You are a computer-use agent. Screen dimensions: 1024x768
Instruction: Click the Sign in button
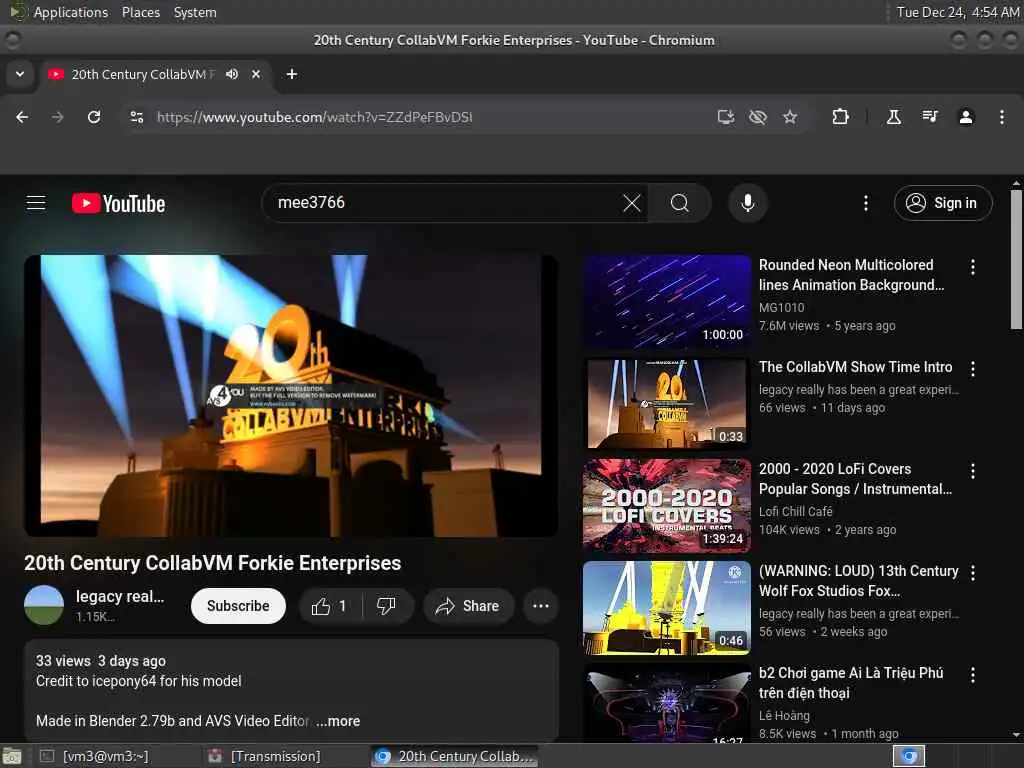pos(943,203)
